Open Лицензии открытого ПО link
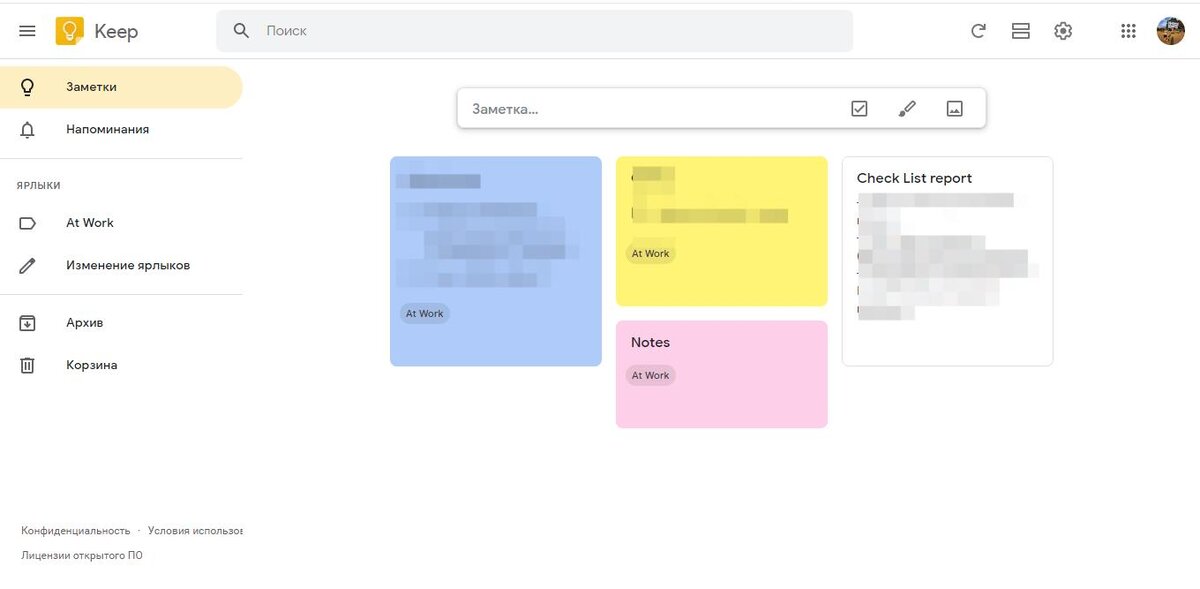The width and height of the screenshot is (1200, 589). [82, 556]
